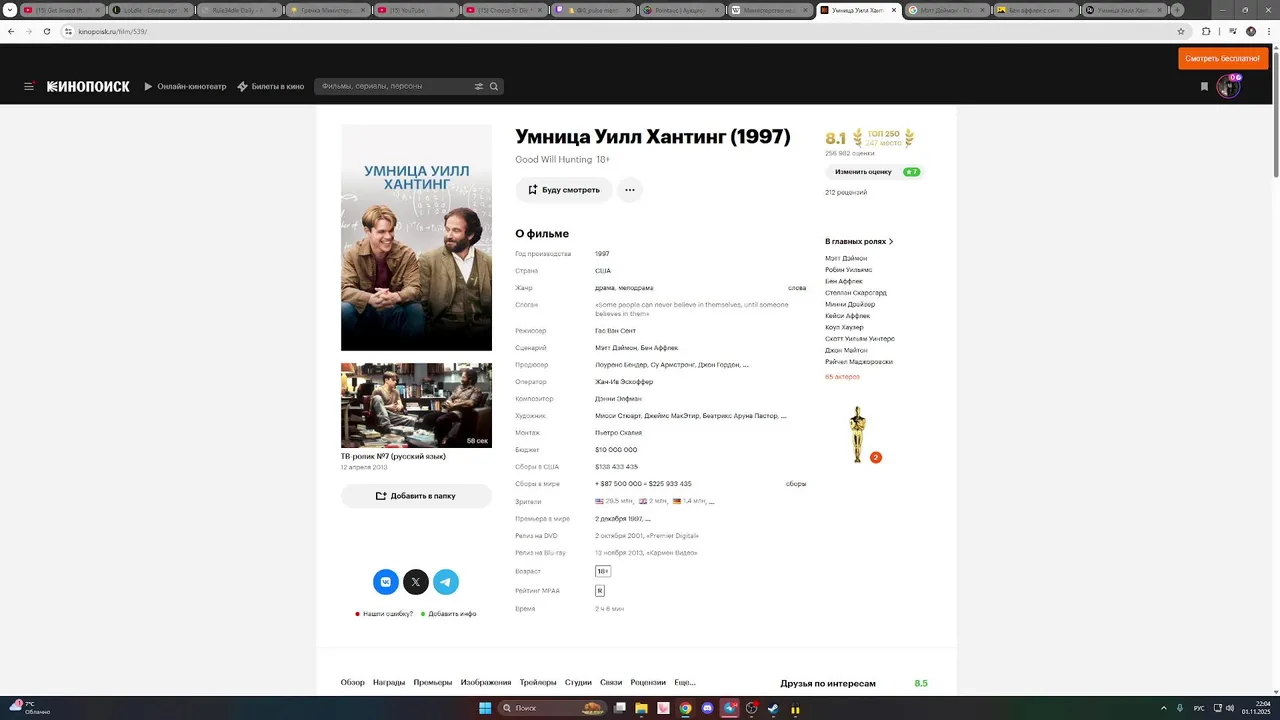Open Билеты в кино section

pyautogui.click(x=271, y=86)
